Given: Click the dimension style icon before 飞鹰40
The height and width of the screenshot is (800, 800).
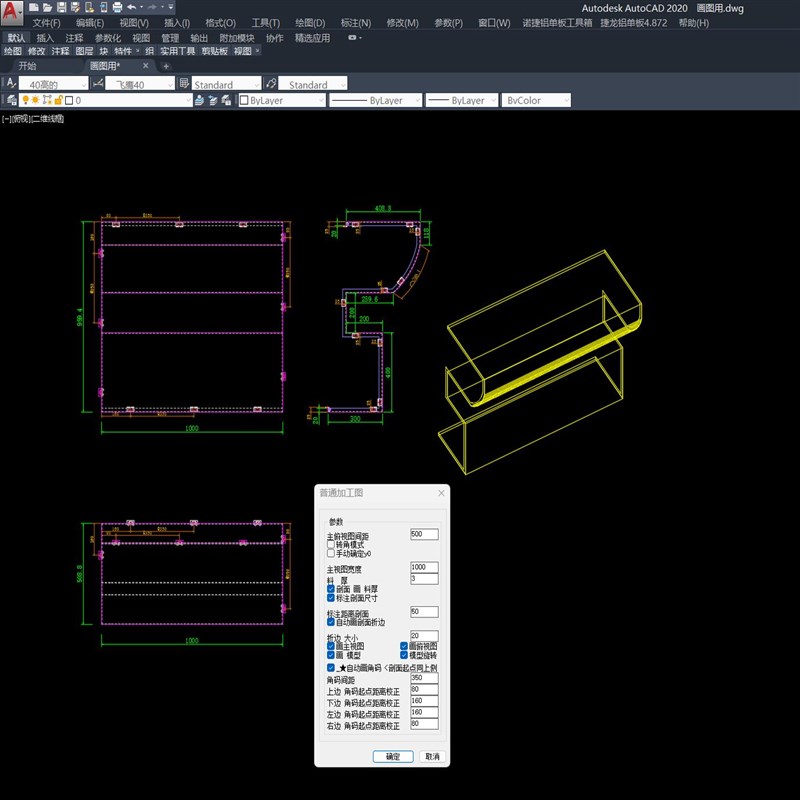Looking at the screenshot, I should tap(98, 83).
